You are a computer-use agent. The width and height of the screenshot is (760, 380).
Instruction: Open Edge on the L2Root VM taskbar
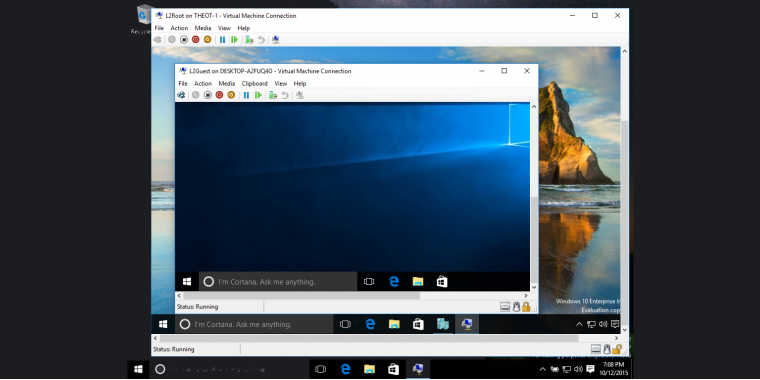pos(370,324)
